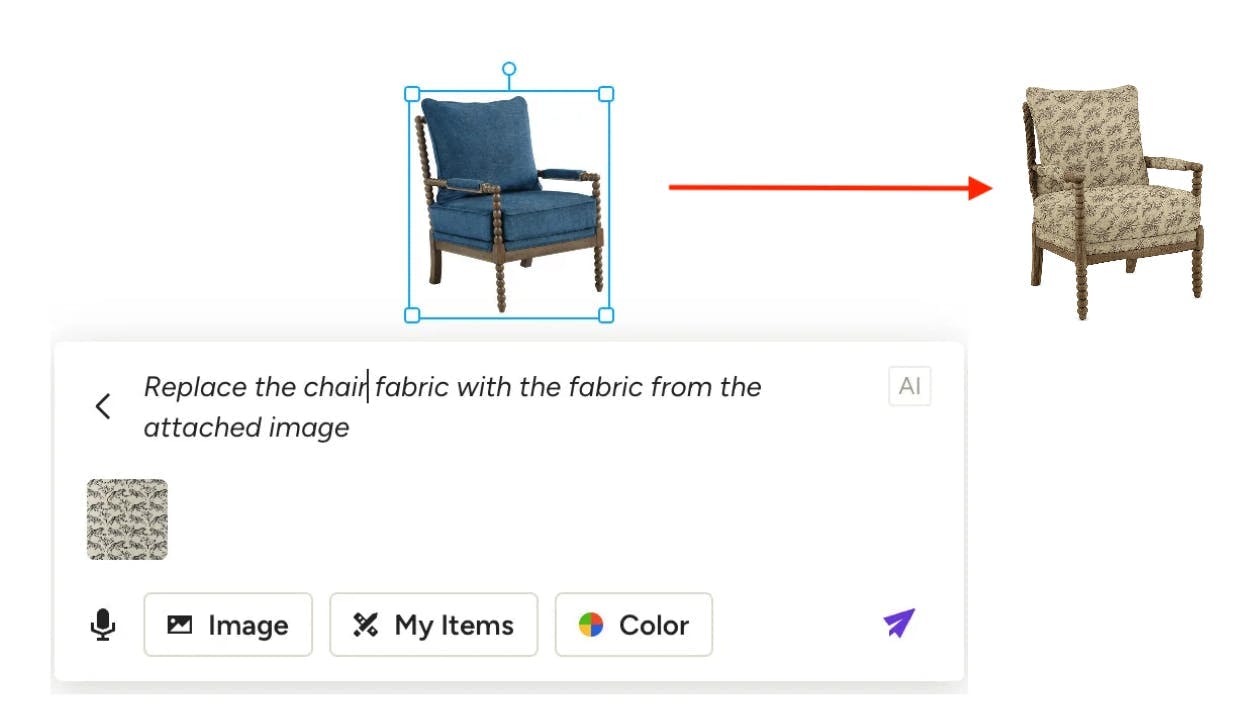Send the prompt with the paper plane icon
This screenshot has height=728, width=1250.
(x=899, y=623)
